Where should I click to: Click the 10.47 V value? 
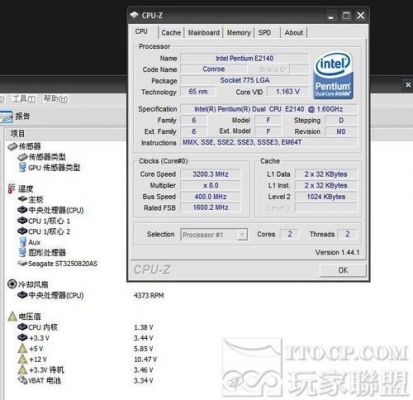pos(145,359)
